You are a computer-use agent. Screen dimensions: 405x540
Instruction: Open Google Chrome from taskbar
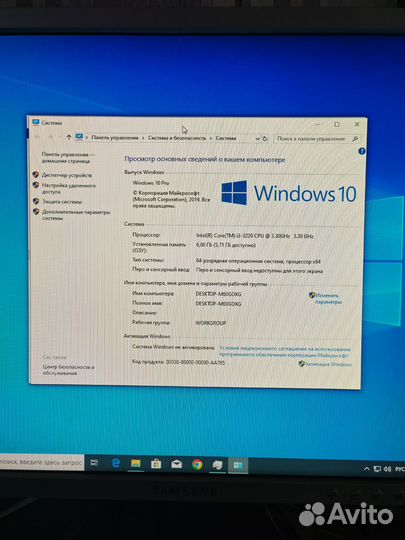pos(197,465)
